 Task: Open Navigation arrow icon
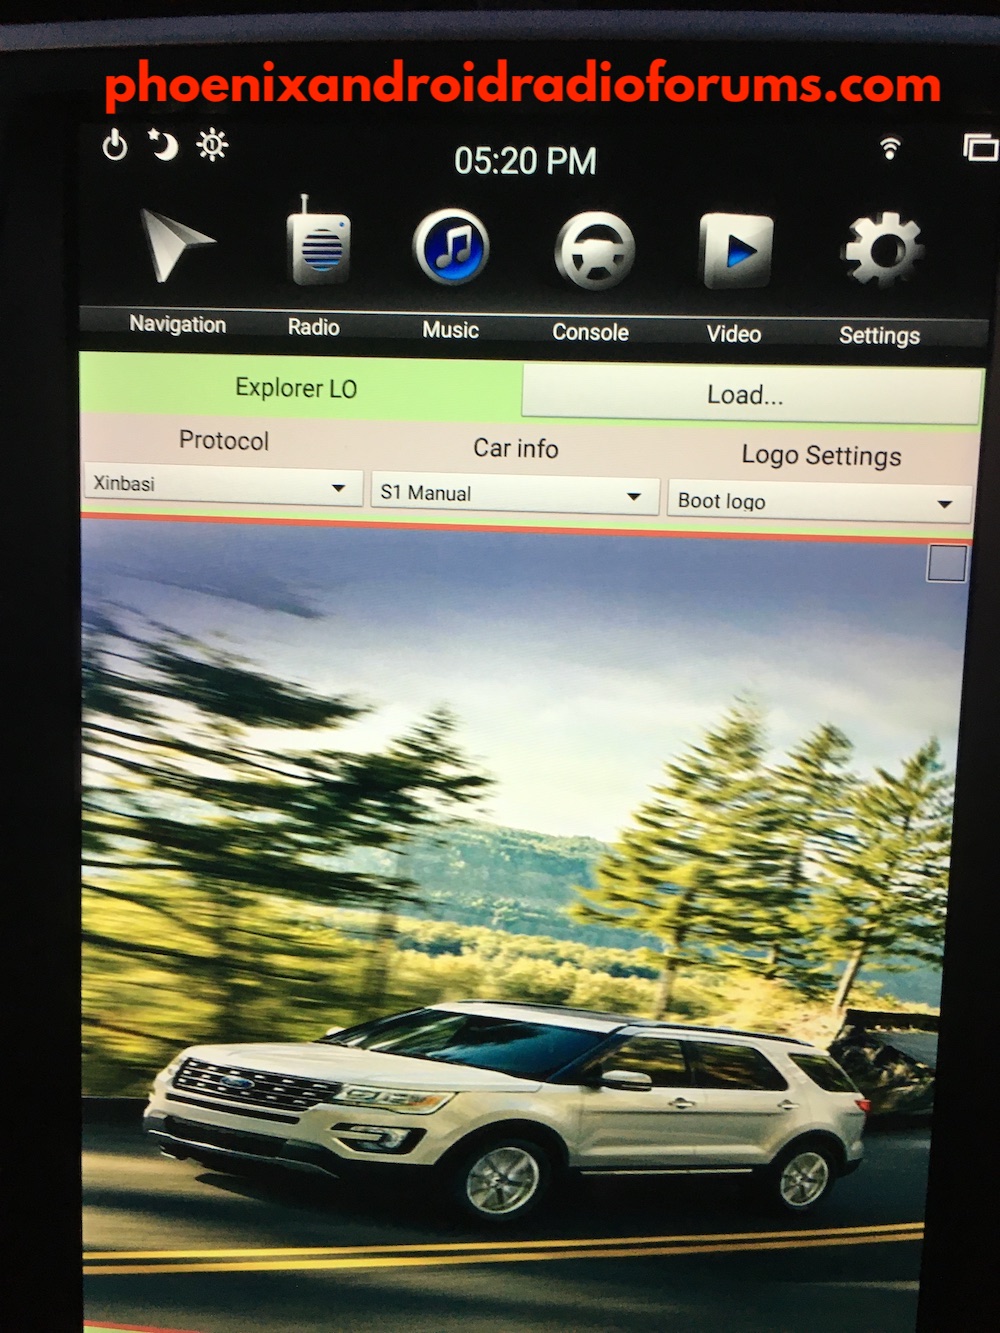pyautogui.click(x=175, y=243)
